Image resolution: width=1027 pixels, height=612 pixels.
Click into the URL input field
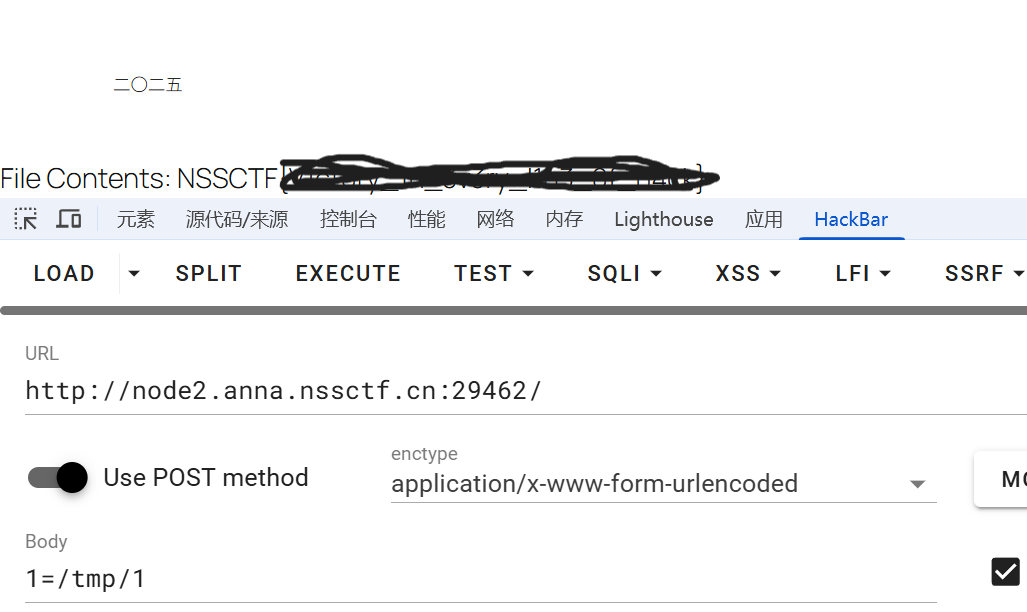click(500, 390)
